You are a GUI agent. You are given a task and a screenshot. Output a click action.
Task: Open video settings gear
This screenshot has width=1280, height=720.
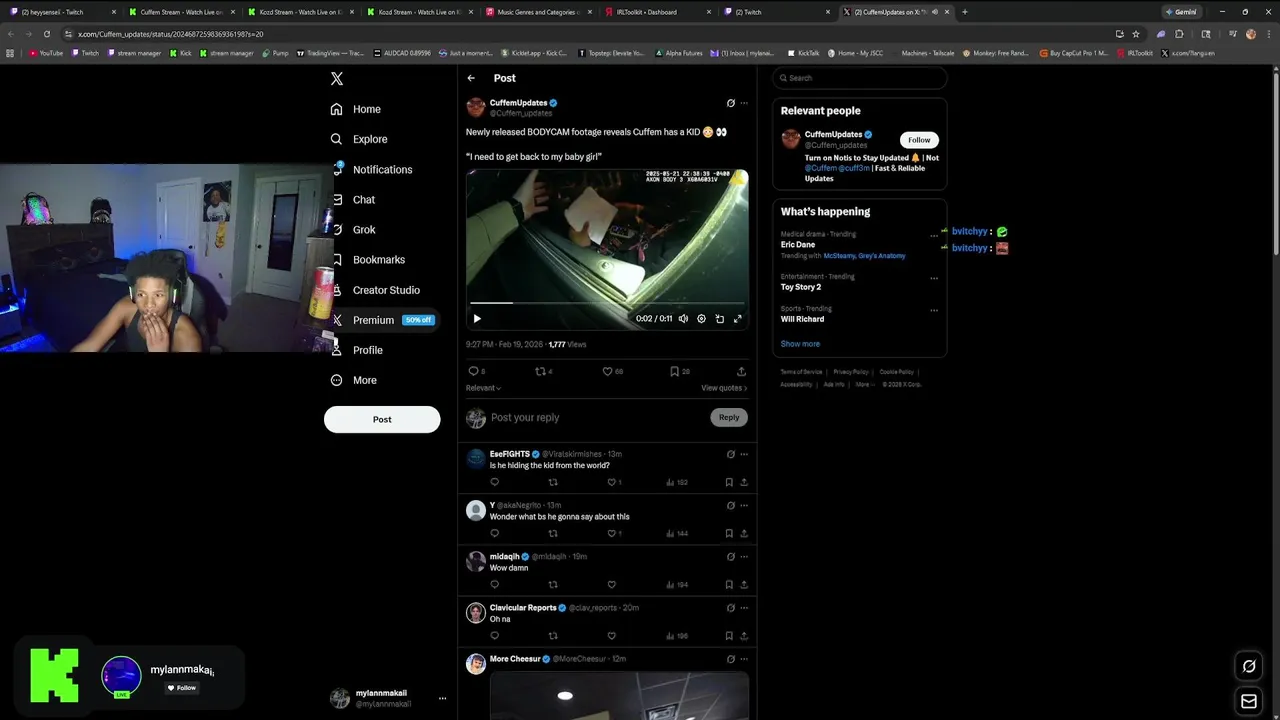tap(701, 319)
